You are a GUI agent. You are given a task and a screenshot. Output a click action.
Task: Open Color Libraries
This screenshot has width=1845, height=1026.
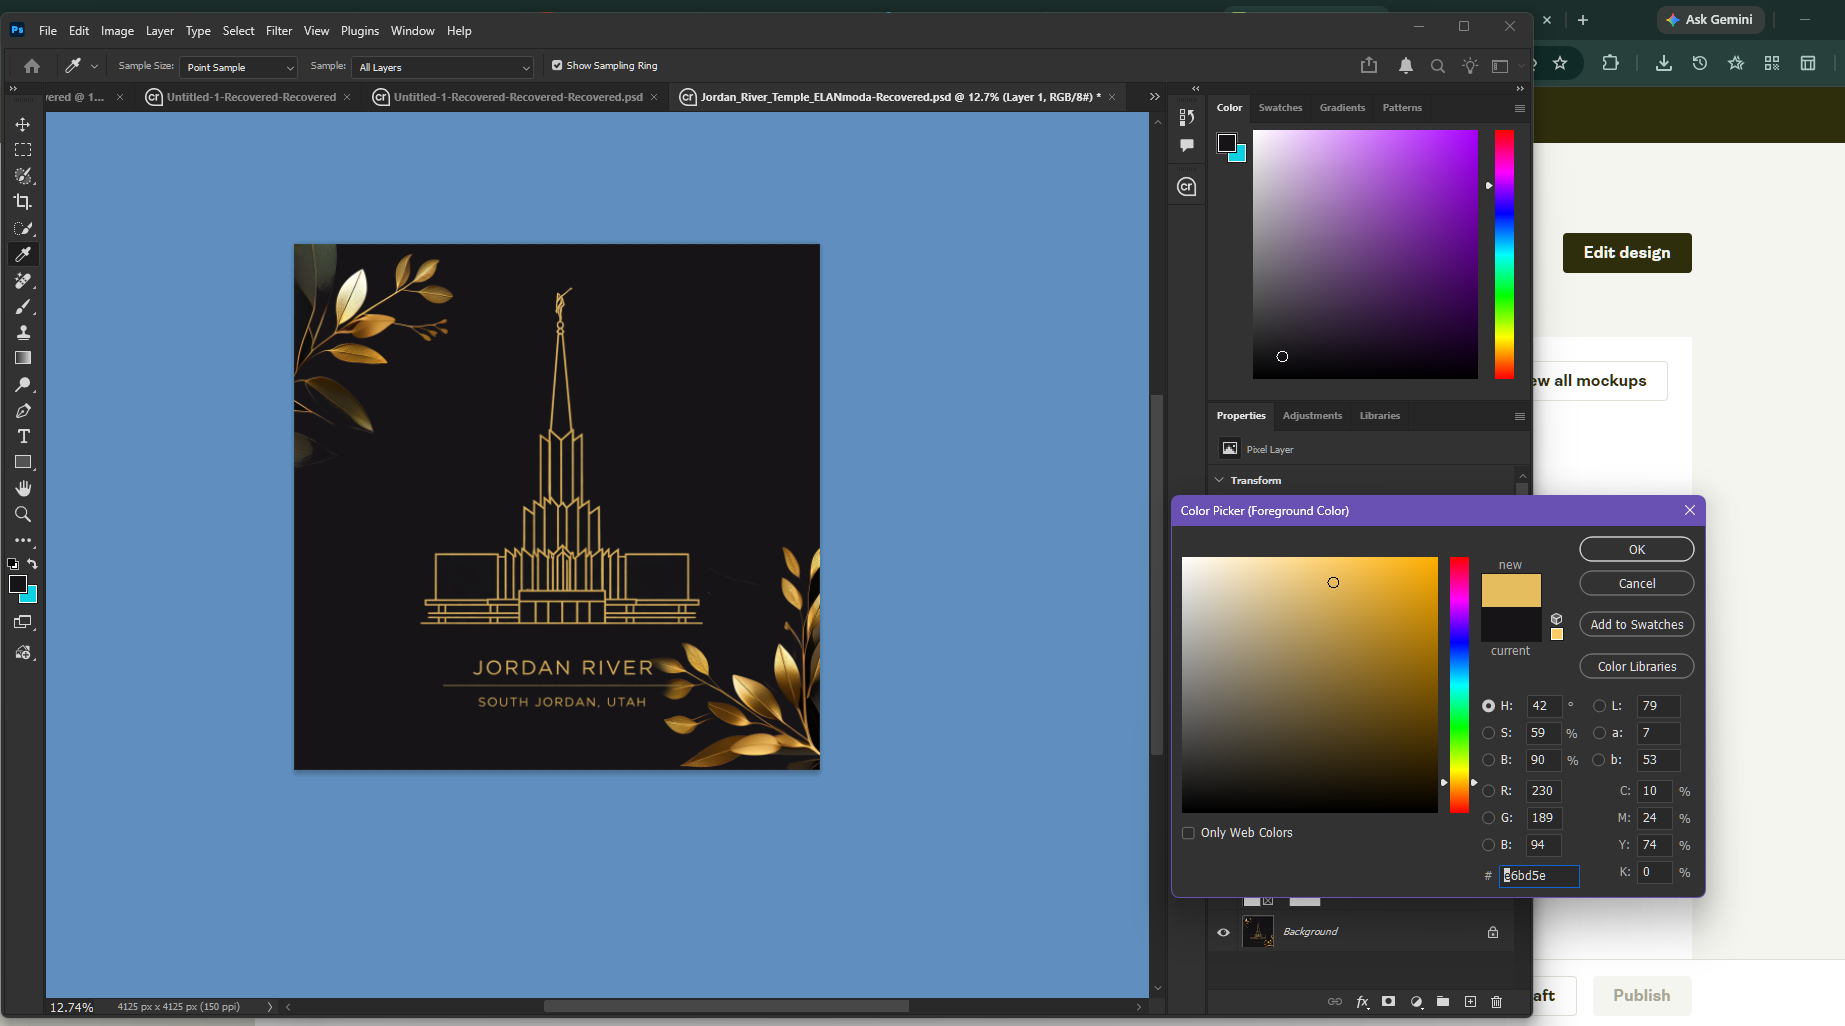coord(1637,667)
